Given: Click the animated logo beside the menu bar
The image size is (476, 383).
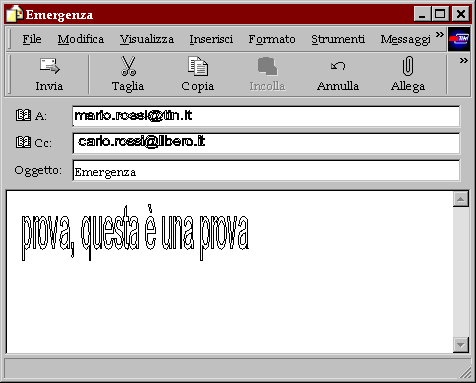Looking at the screenshot, I should 459,39.
